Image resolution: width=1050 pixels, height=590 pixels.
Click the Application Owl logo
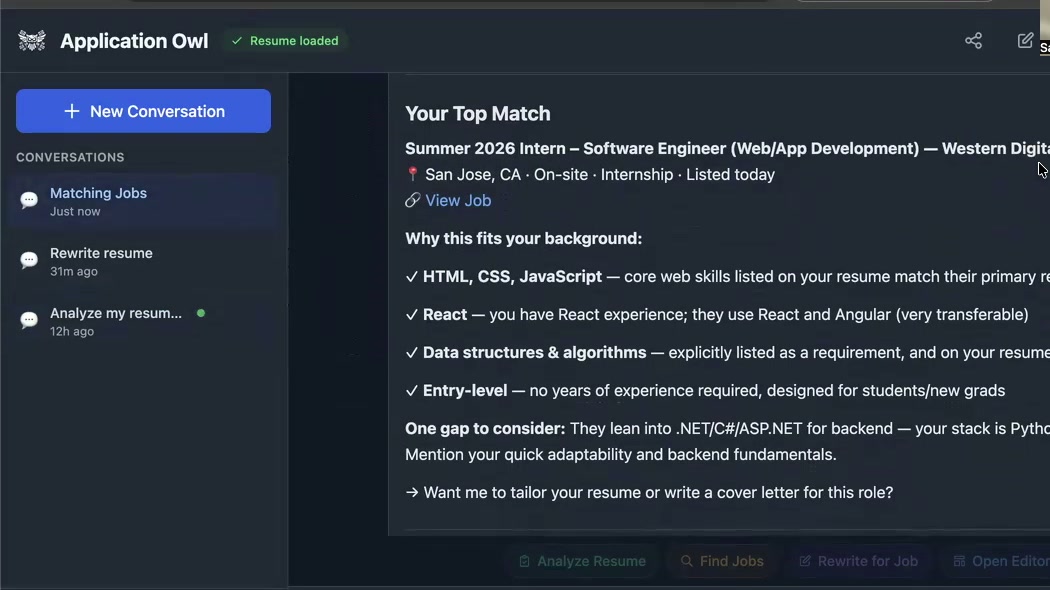point(32,40)
